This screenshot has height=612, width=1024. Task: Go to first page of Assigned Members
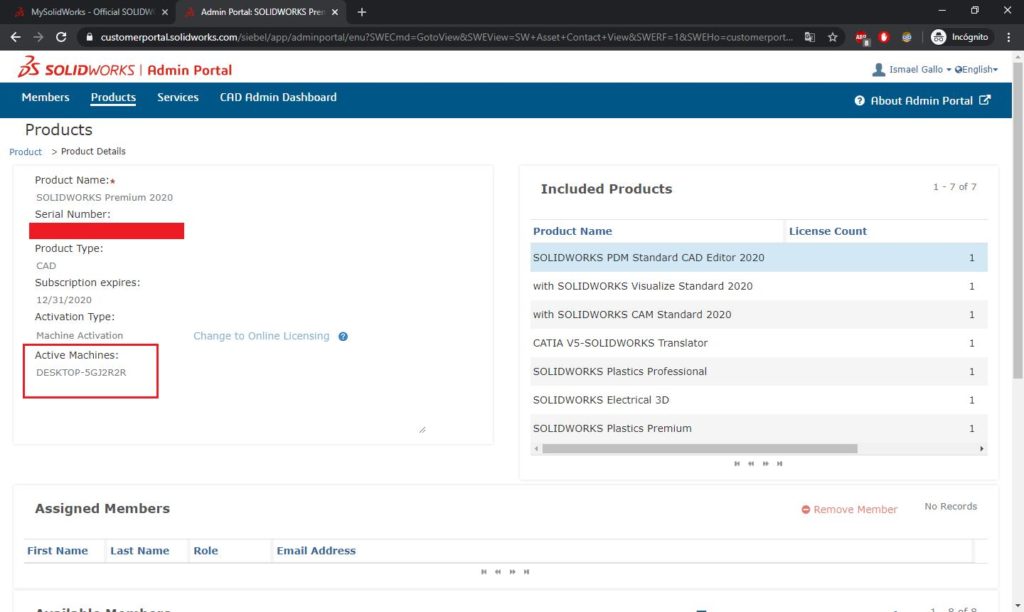click(x=484, y=572)
